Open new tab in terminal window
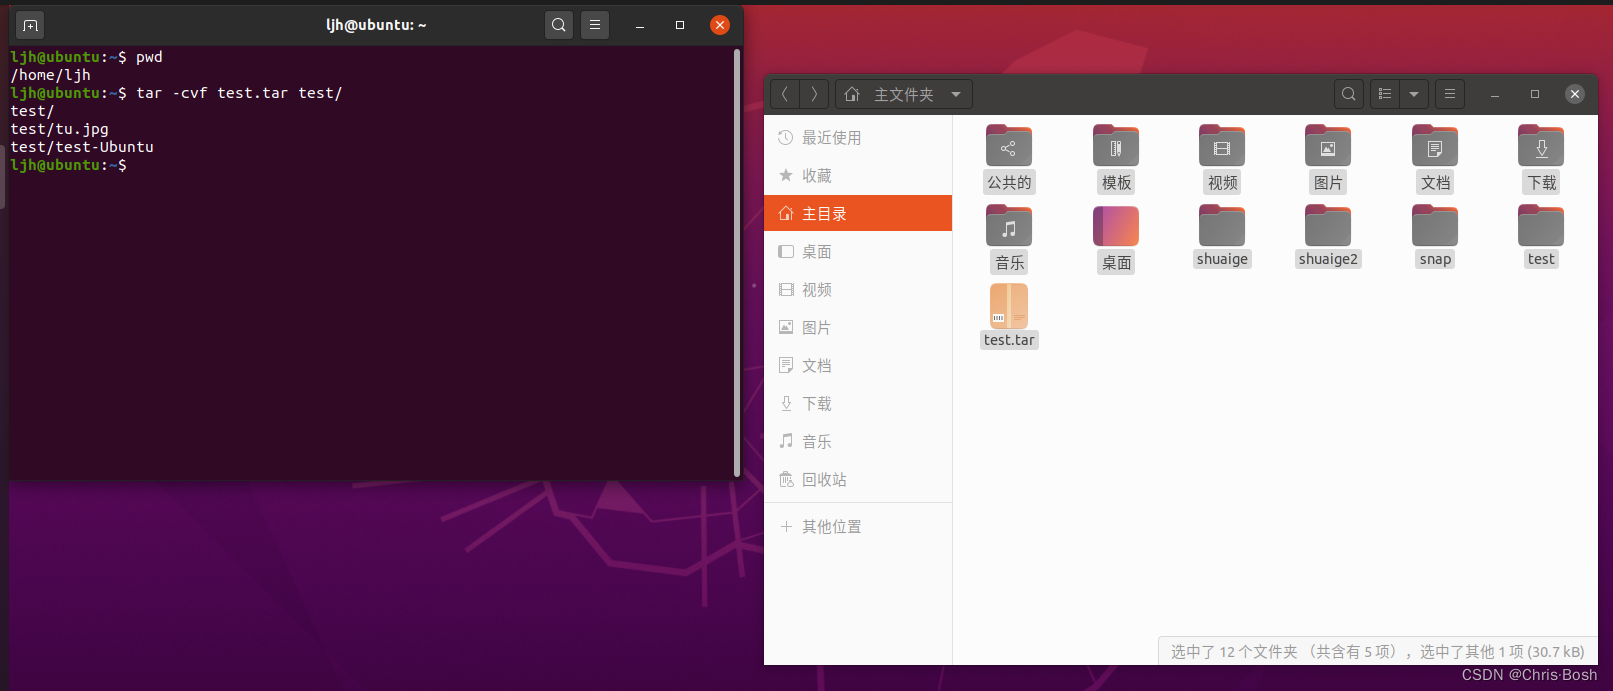 pos(30,25)
